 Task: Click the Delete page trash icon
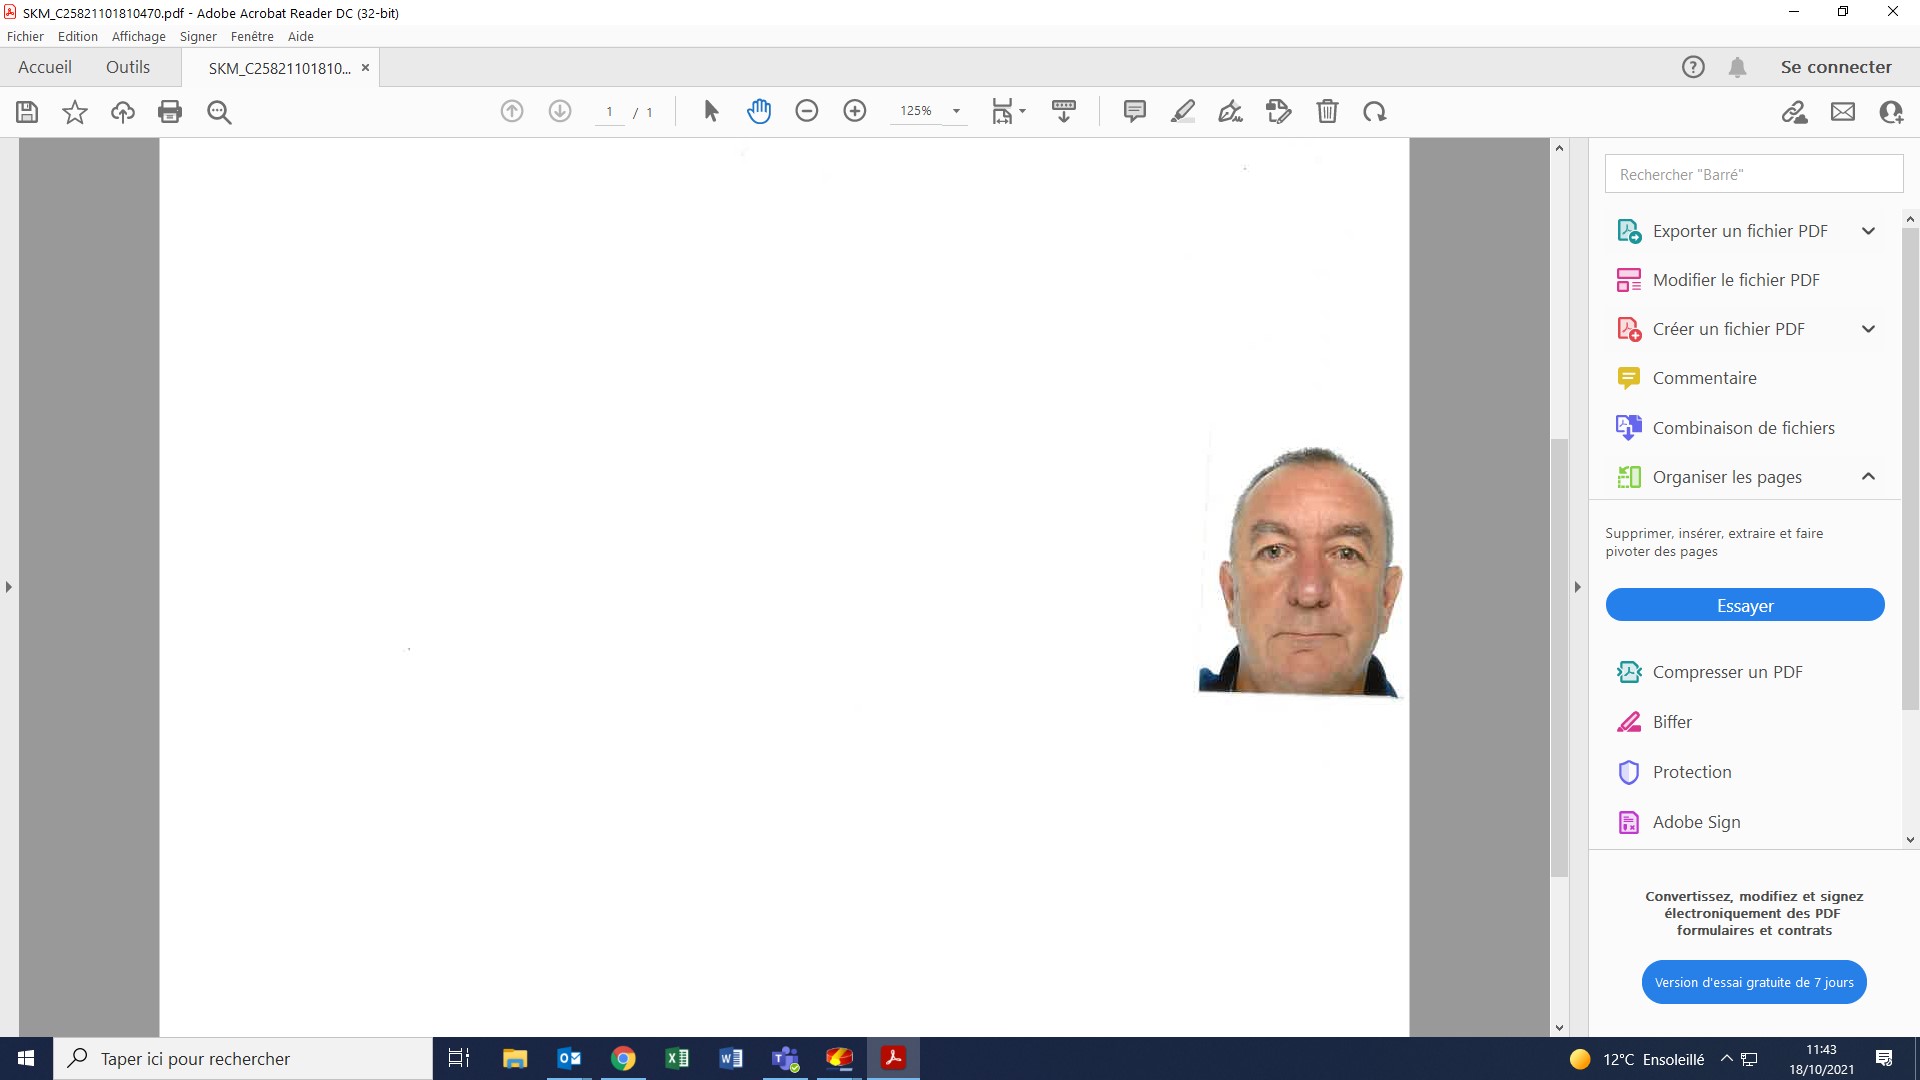point(1327,111)
